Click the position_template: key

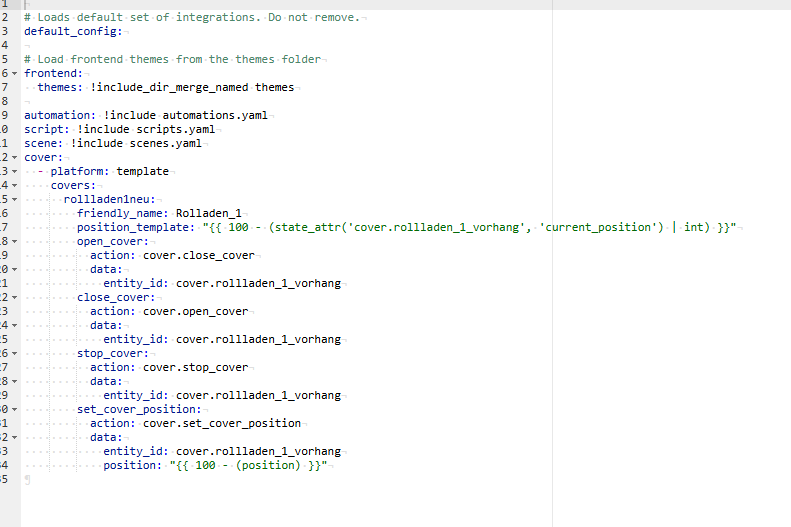coord(136,227)
